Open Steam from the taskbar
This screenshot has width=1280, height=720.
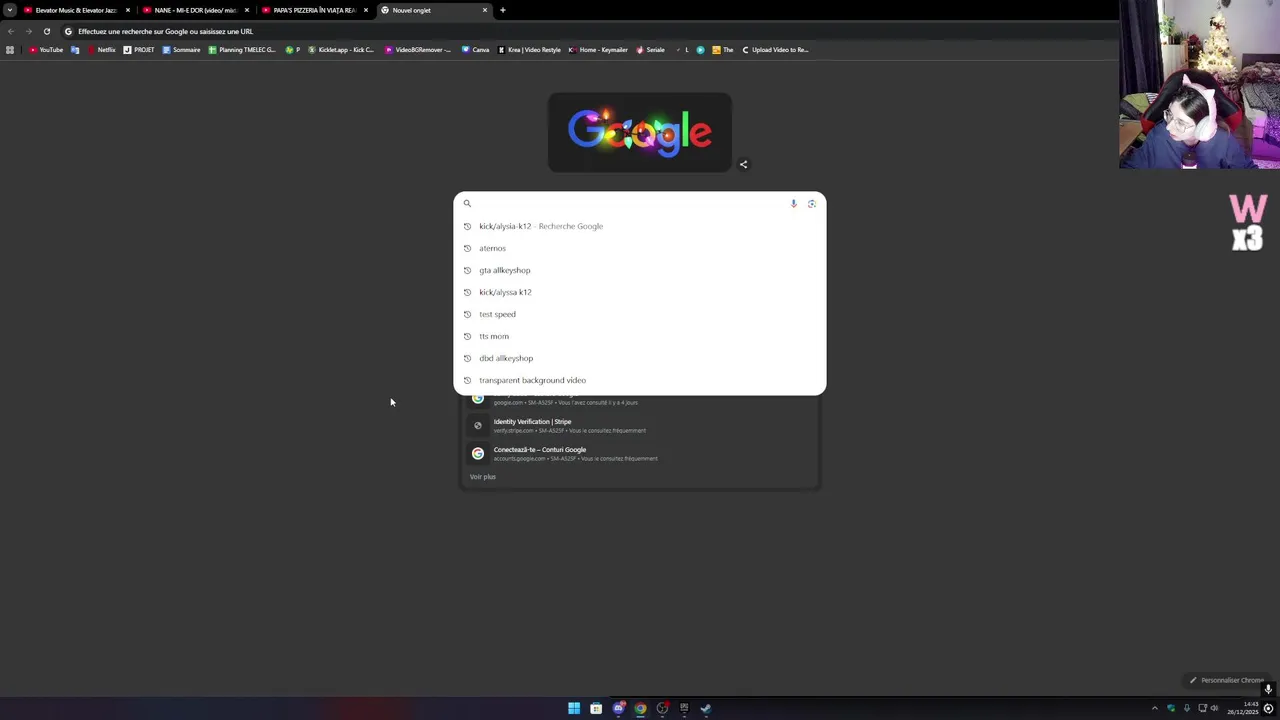point(706,708)
